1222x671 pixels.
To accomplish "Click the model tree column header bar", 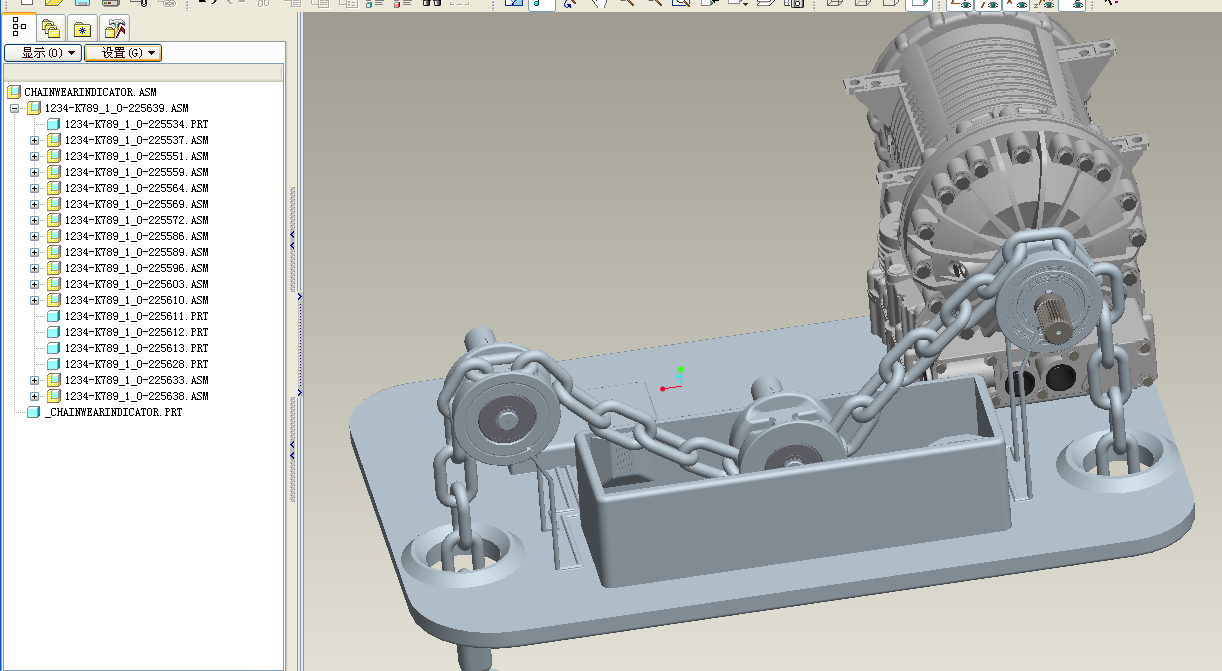I will tap(143, 73).
